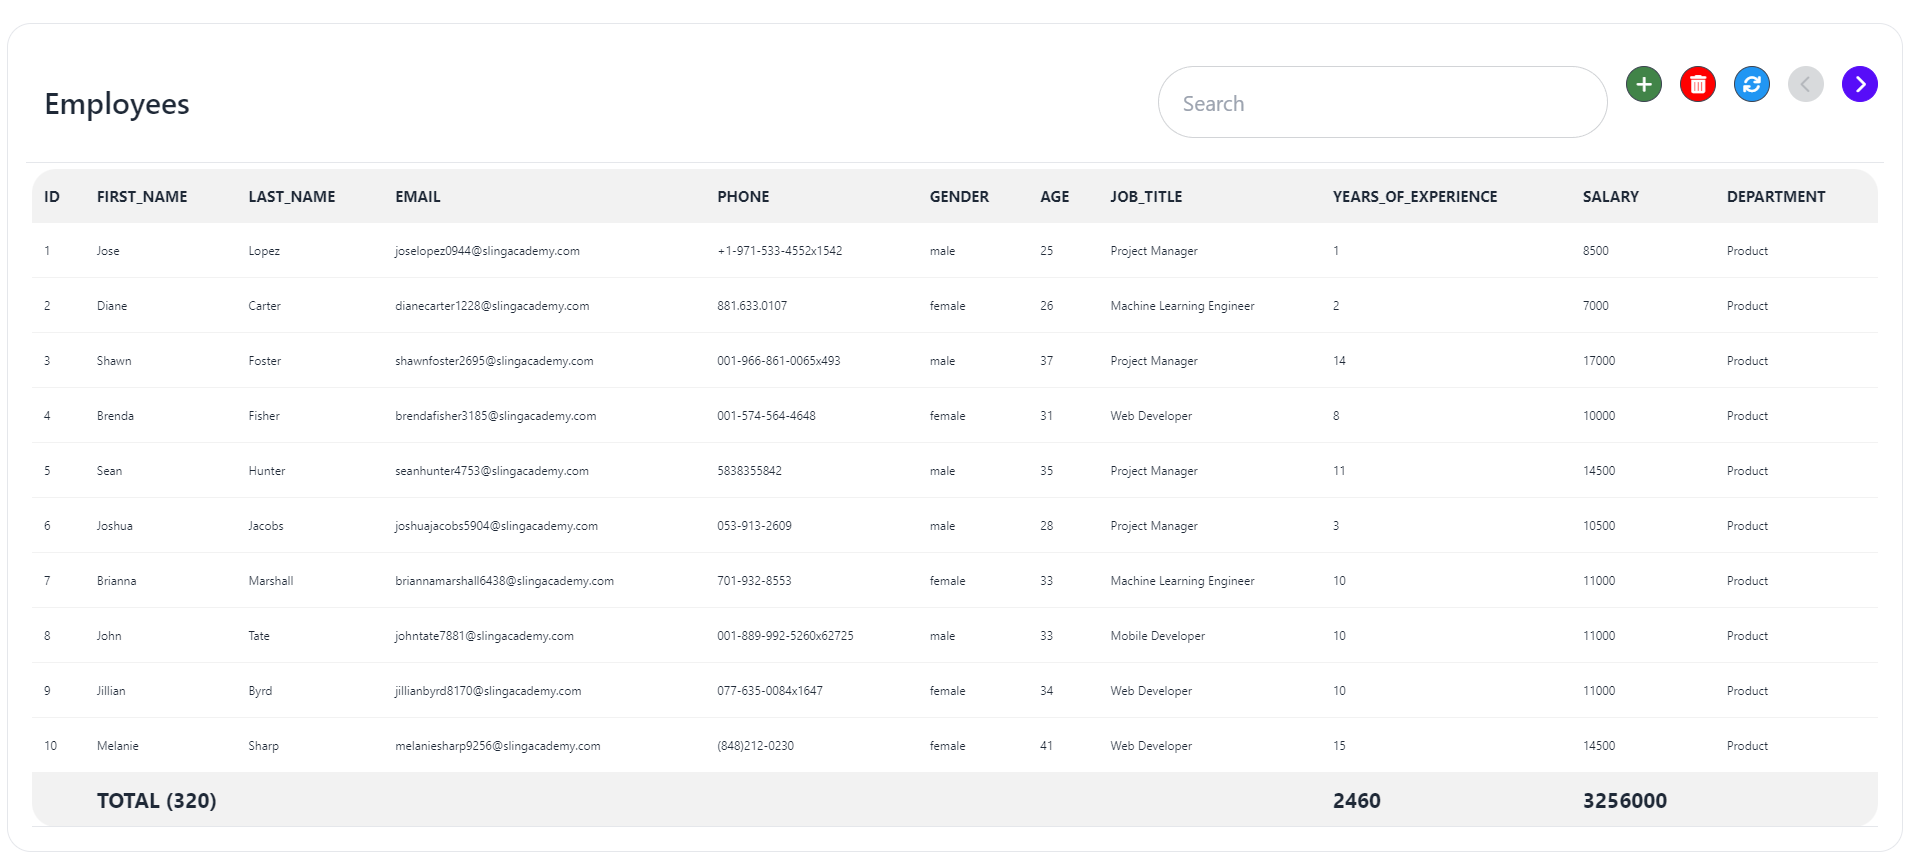The height and width of the screenshot is (865, 1918).
Task: Click the YEARS_OF_EXPERIENCE column header
Action: [1414, 197]
